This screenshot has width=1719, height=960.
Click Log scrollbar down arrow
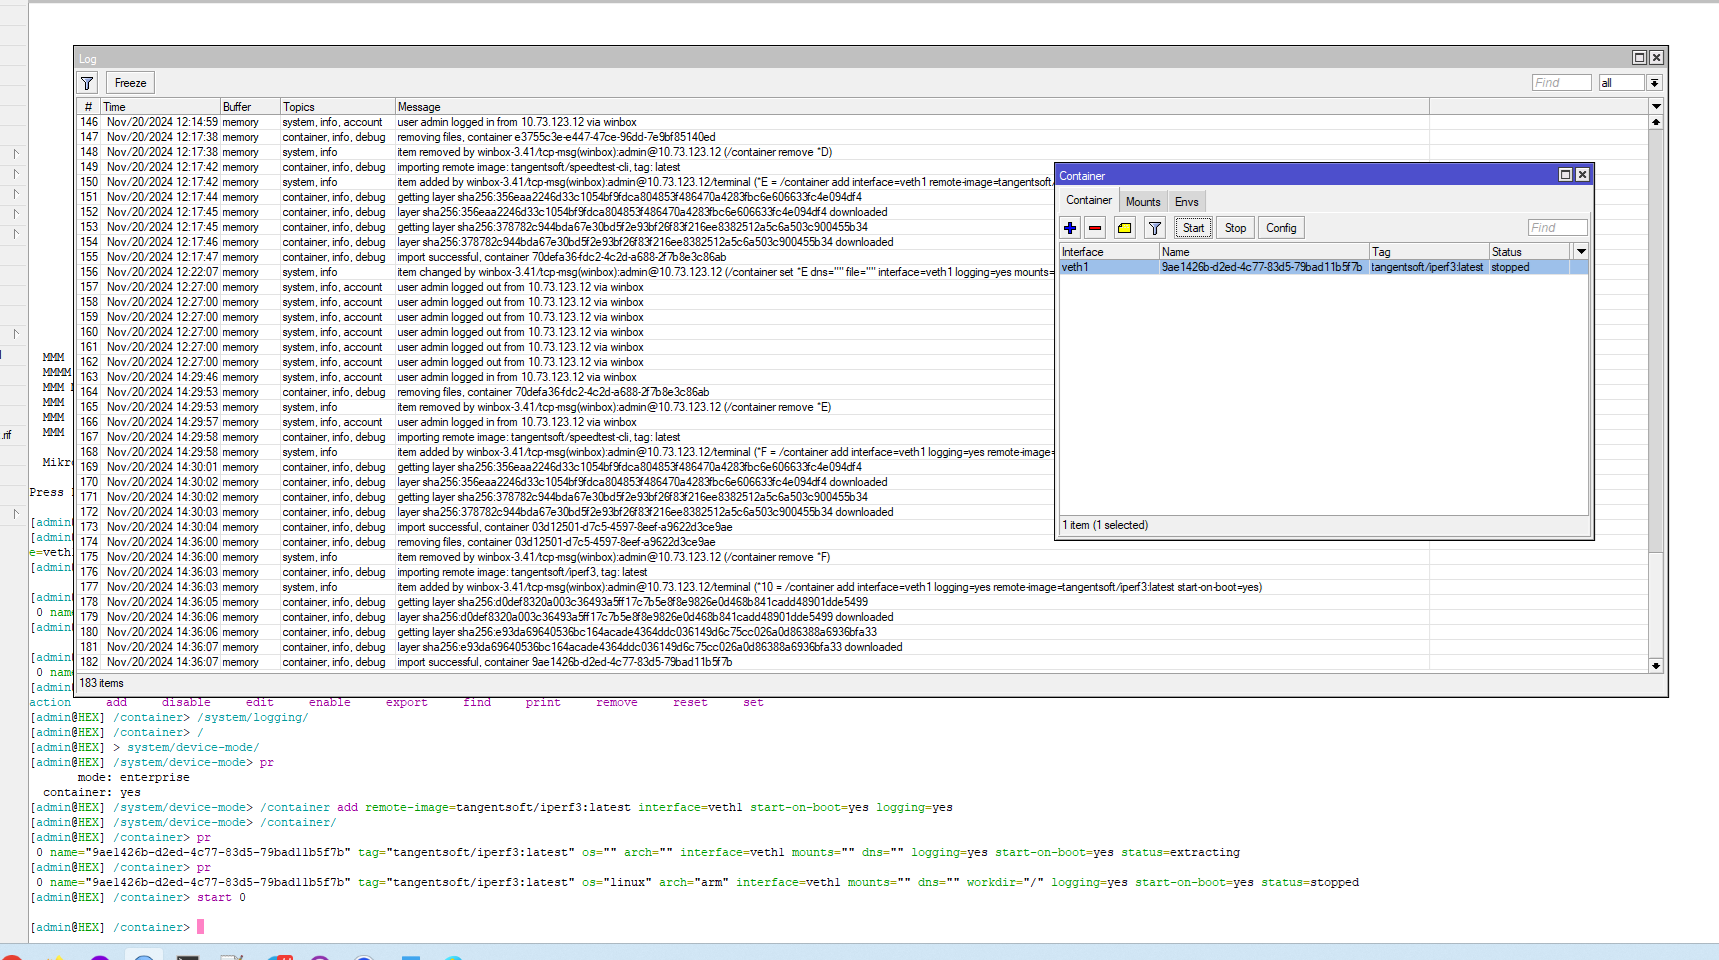tap(1655, 665)
